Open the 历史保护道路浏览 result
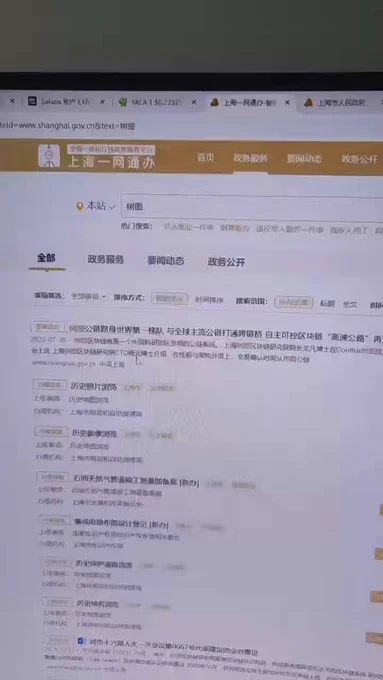This screenshot has width=383, height=680. point(104,565)
